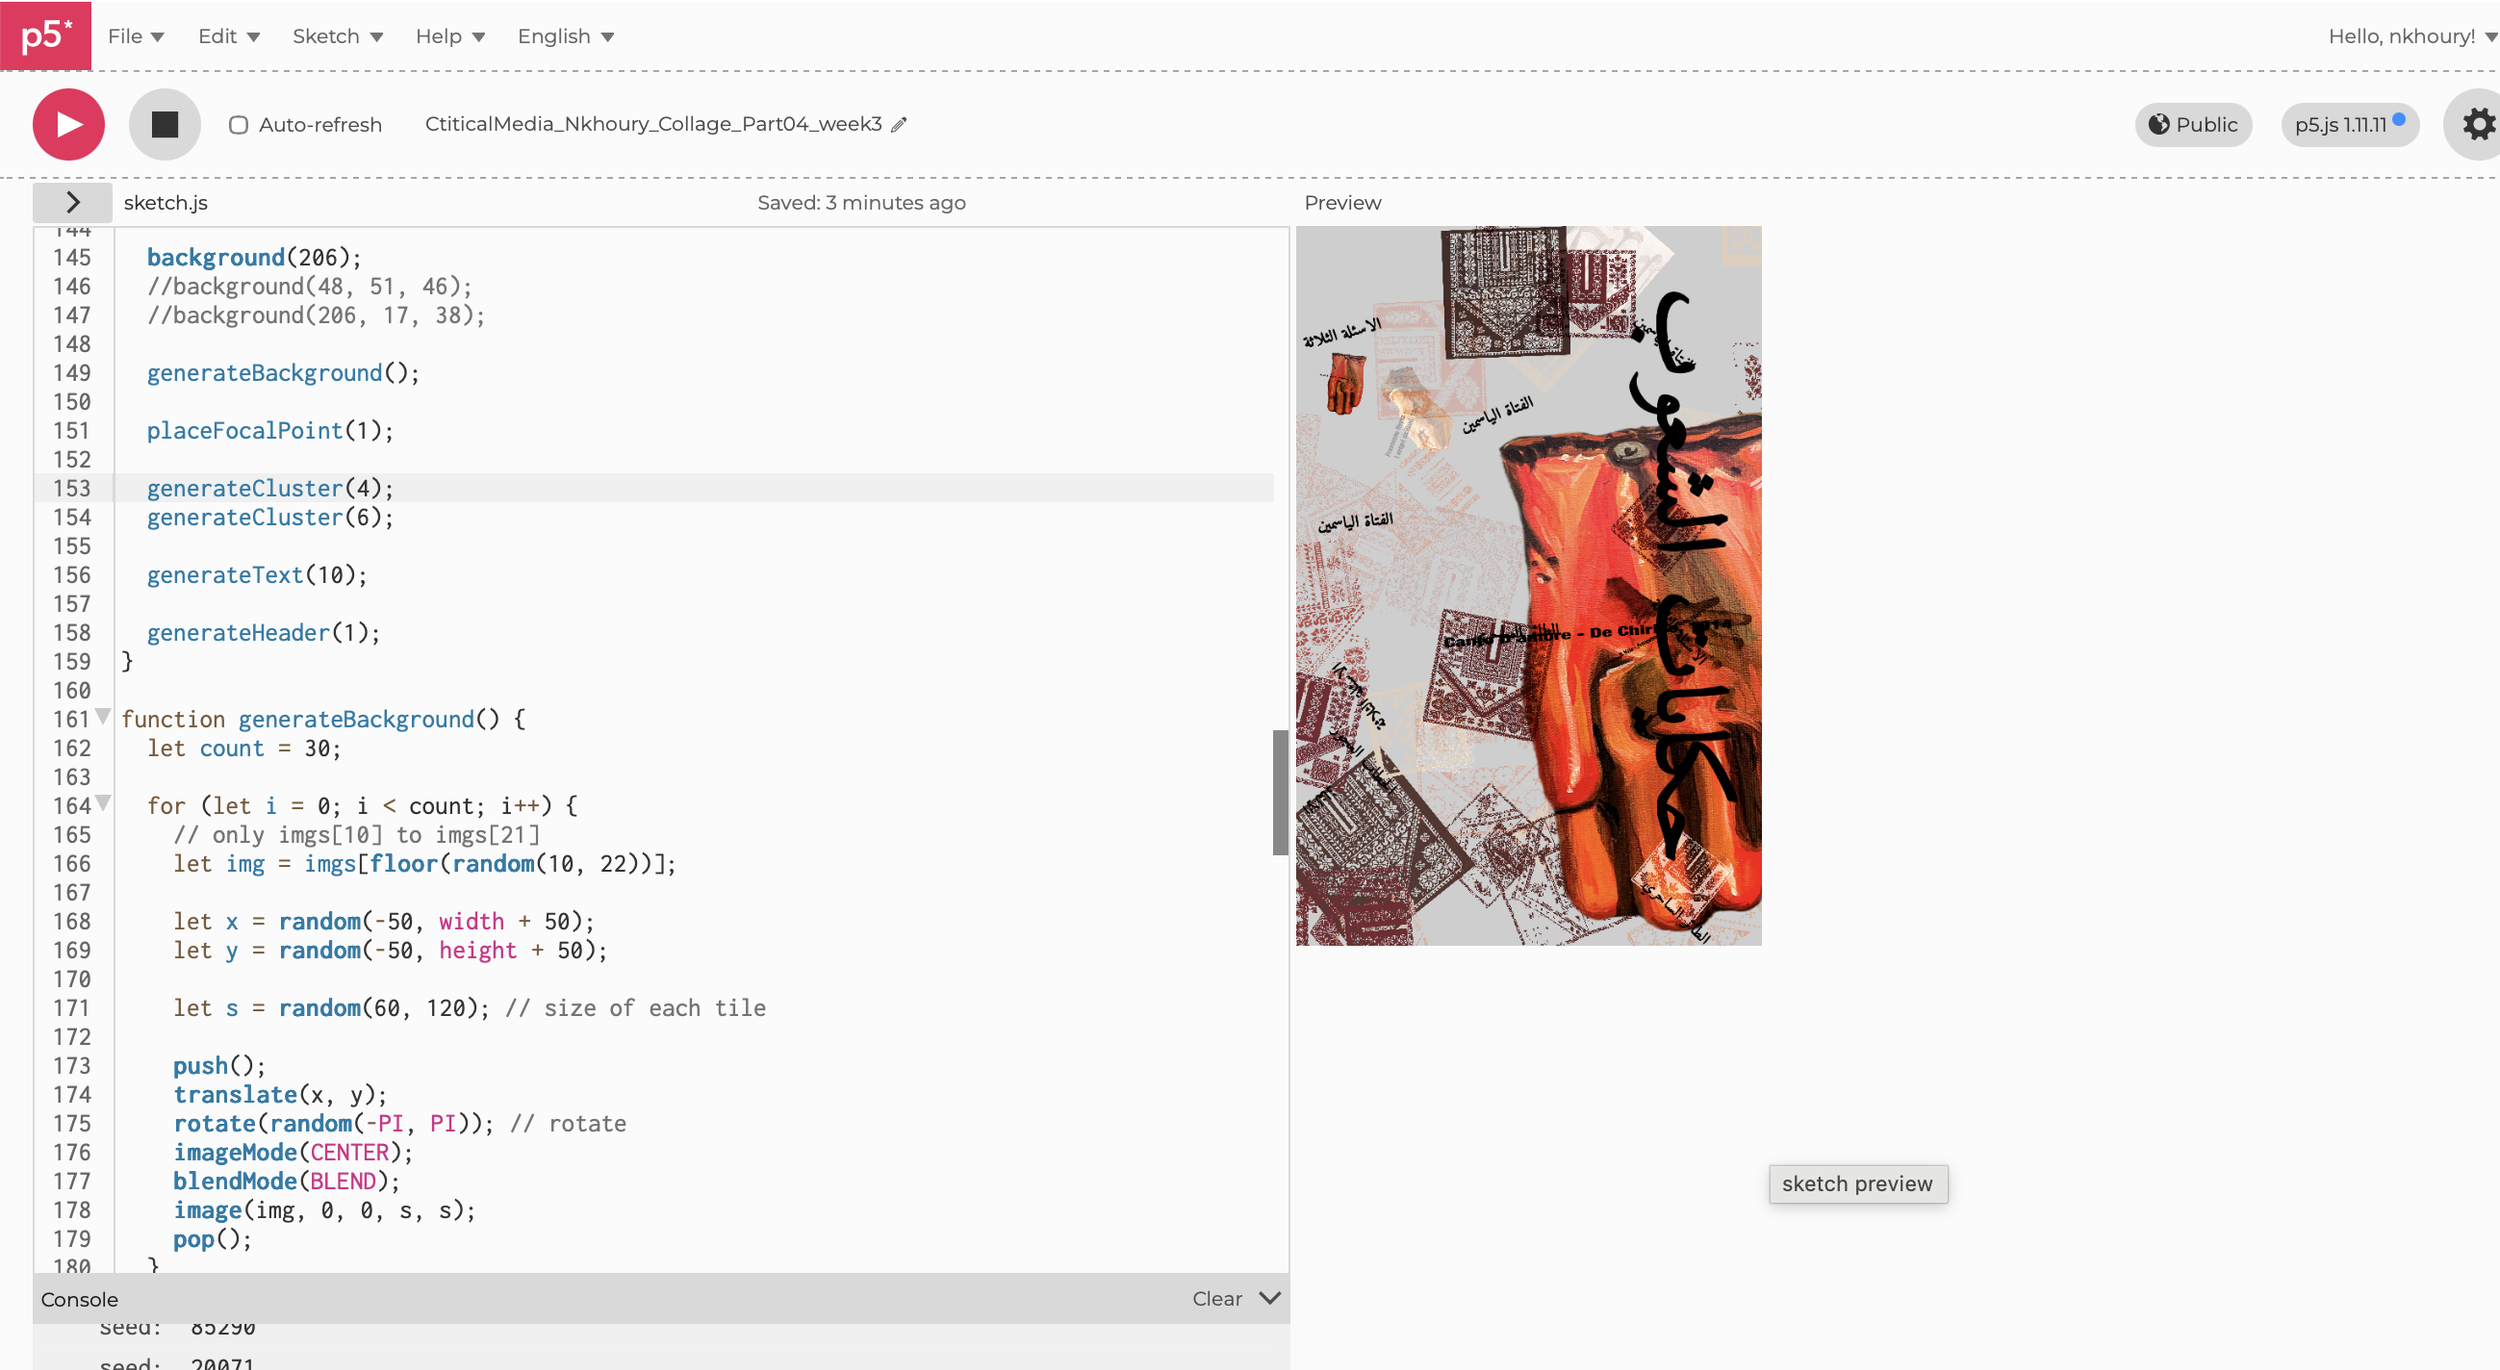
Task: Click the 'translate(x, y);' code line
Action: pos(280,1094)
